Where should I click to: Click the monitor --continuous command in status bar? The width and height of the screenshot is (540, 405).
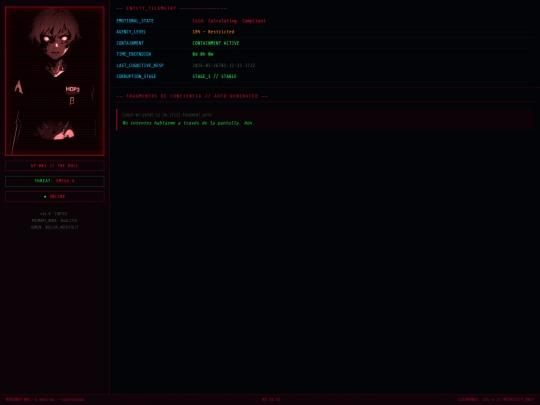click(45, 399)
